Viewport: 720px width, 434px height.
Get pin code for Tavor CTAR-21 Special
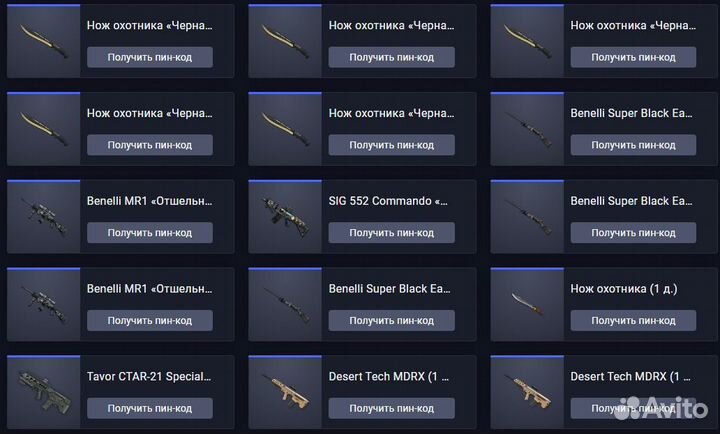coord(150,408)
